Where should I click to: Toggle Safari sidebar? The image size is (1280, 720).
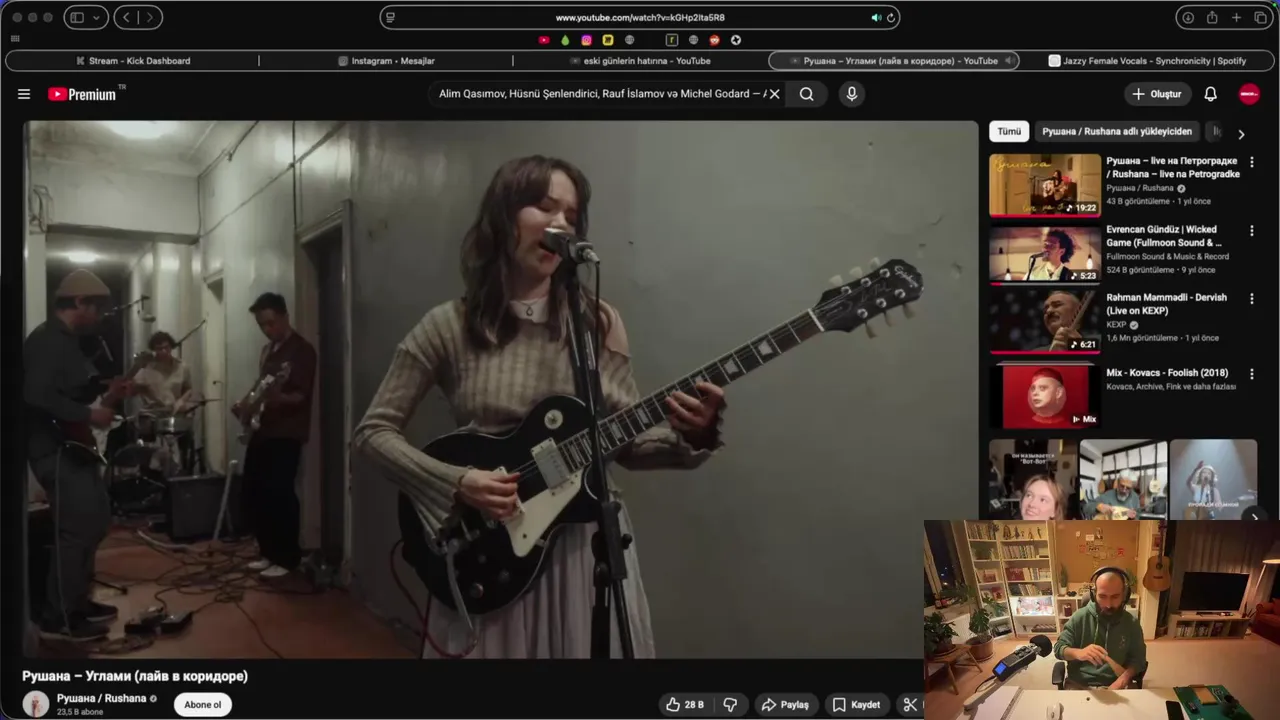(x=76, y=17)
